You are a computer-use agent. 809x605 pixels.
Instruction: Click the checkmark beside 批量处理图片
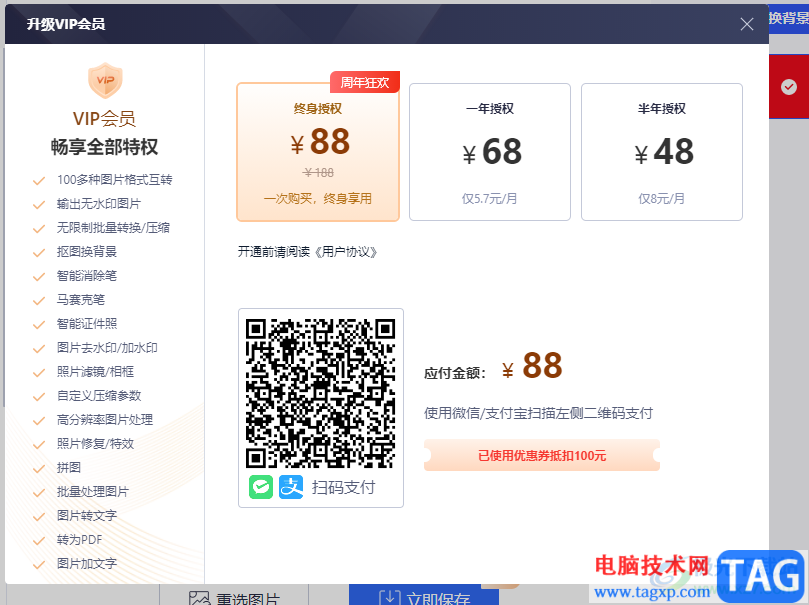tap(39, 493)
